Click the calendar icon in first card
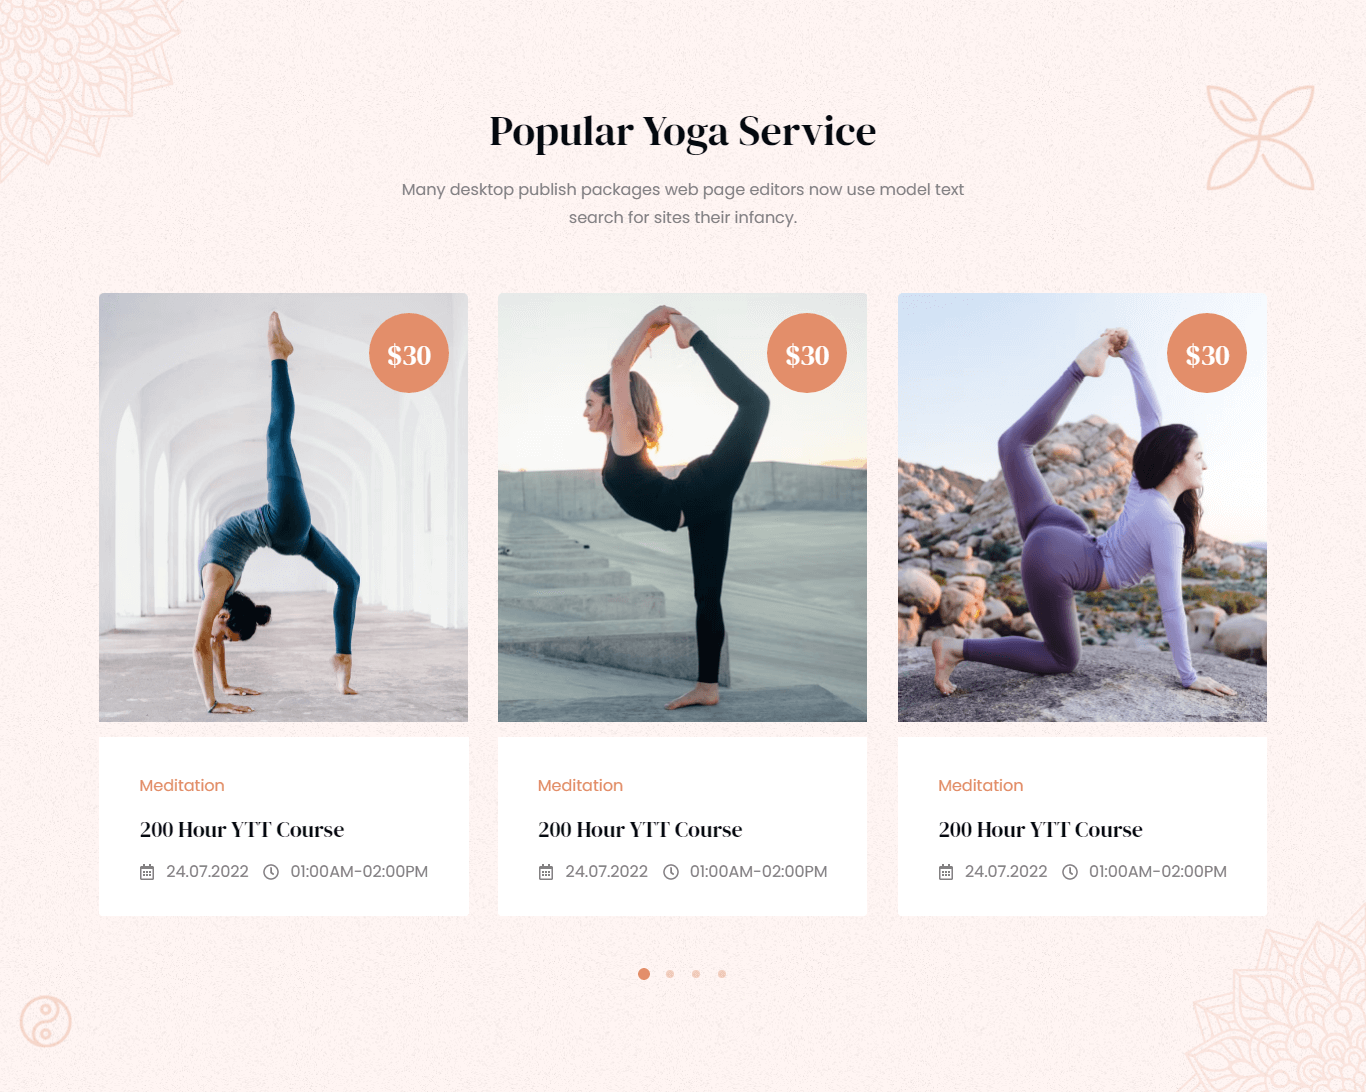 point(147,872)
